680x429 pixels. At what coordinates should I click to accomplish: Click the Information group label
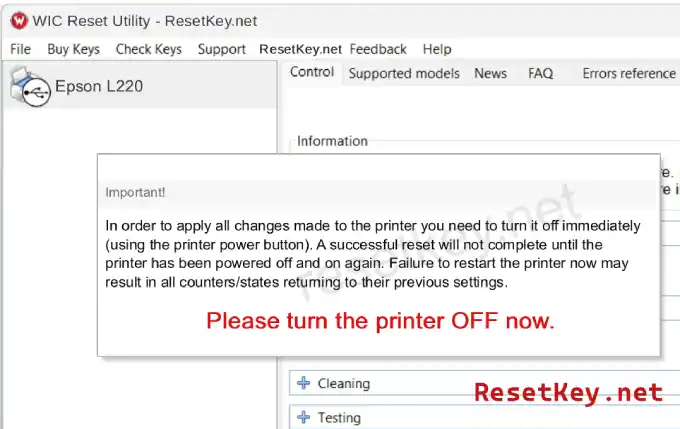tap(332, 141)
